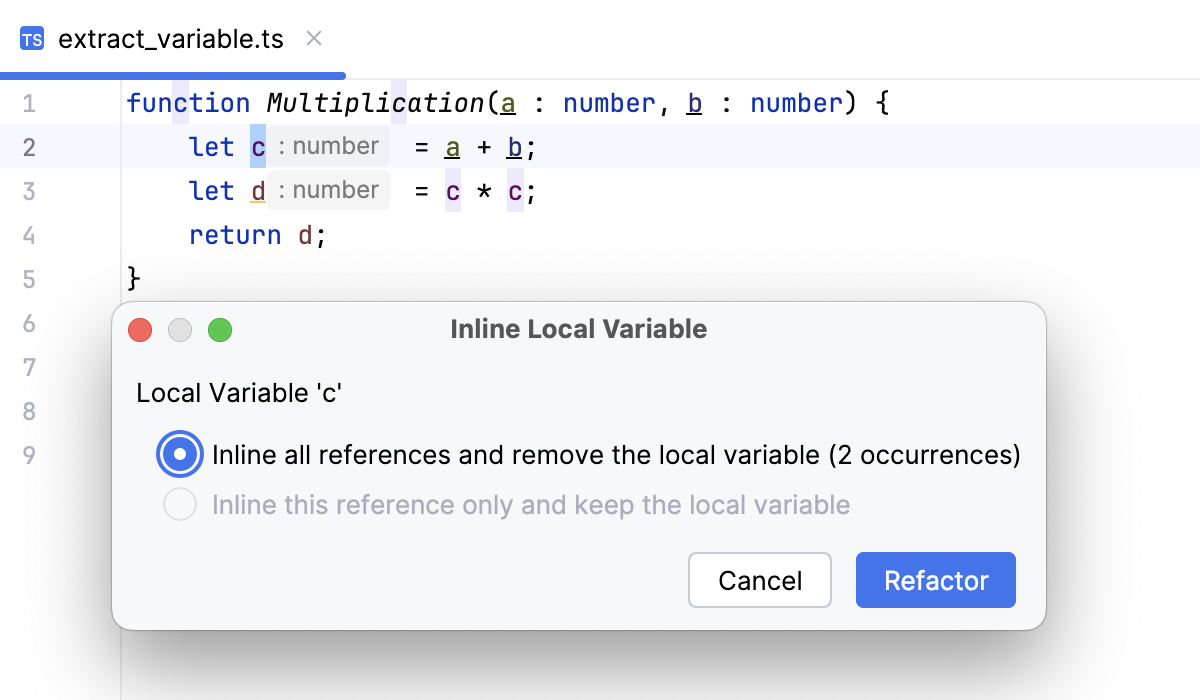Select the extract_variable.ts editor tab

[x=171, y=39]
